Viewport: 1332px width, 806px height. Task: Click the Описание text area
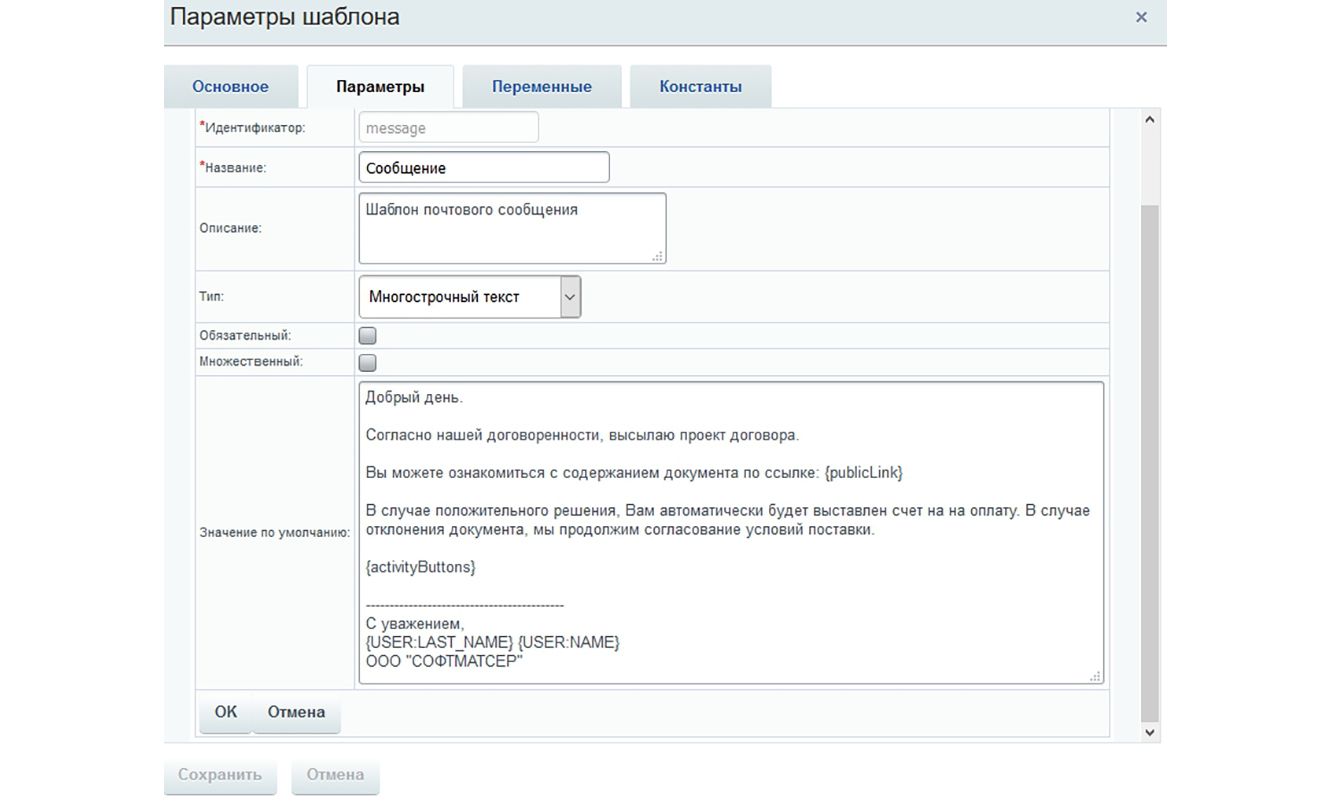(512, 228)
